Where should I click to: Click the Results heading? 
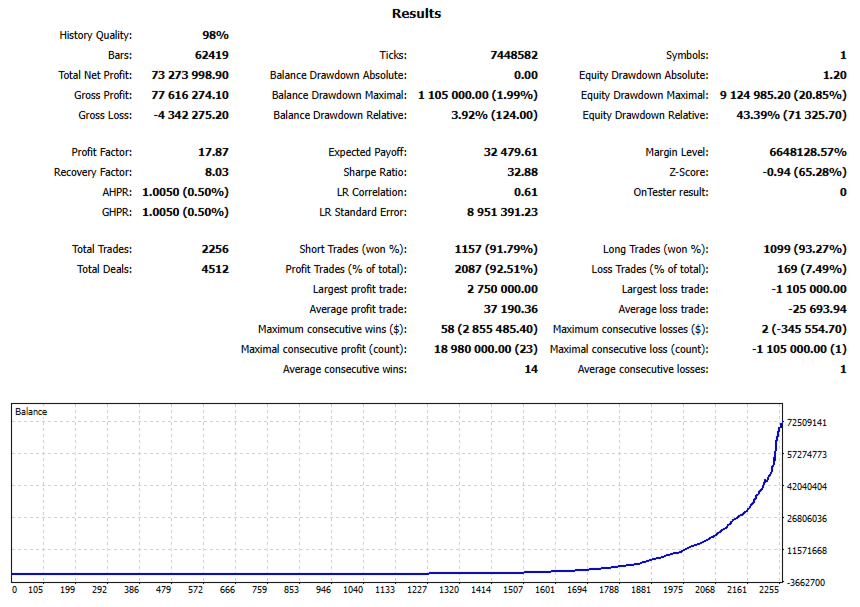tap(416, 14)
